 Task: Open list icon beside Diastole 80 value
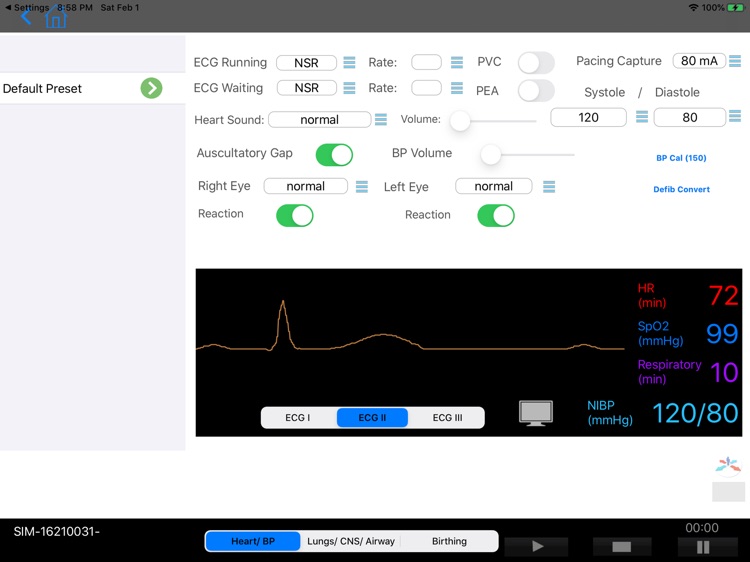pyautogui.click(x=735, y=115)
